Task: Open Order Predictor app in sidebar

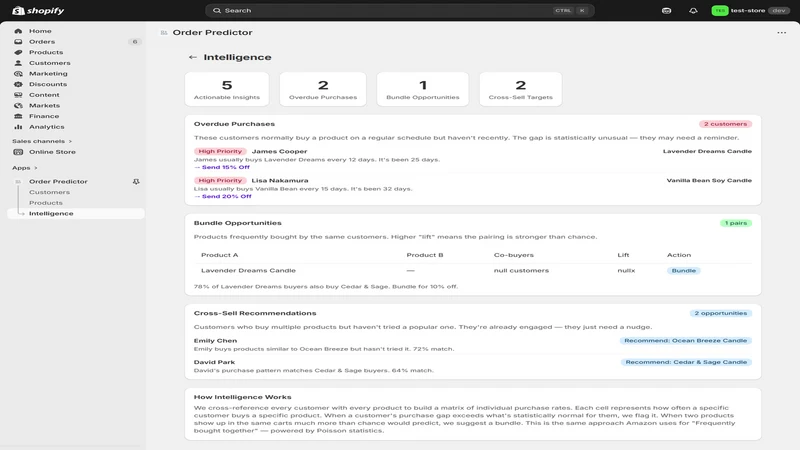Action: tap(58, 182)
